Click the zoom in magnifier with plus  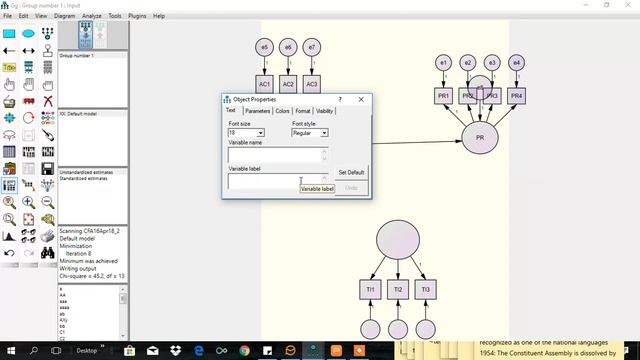(x=28, y=202)
